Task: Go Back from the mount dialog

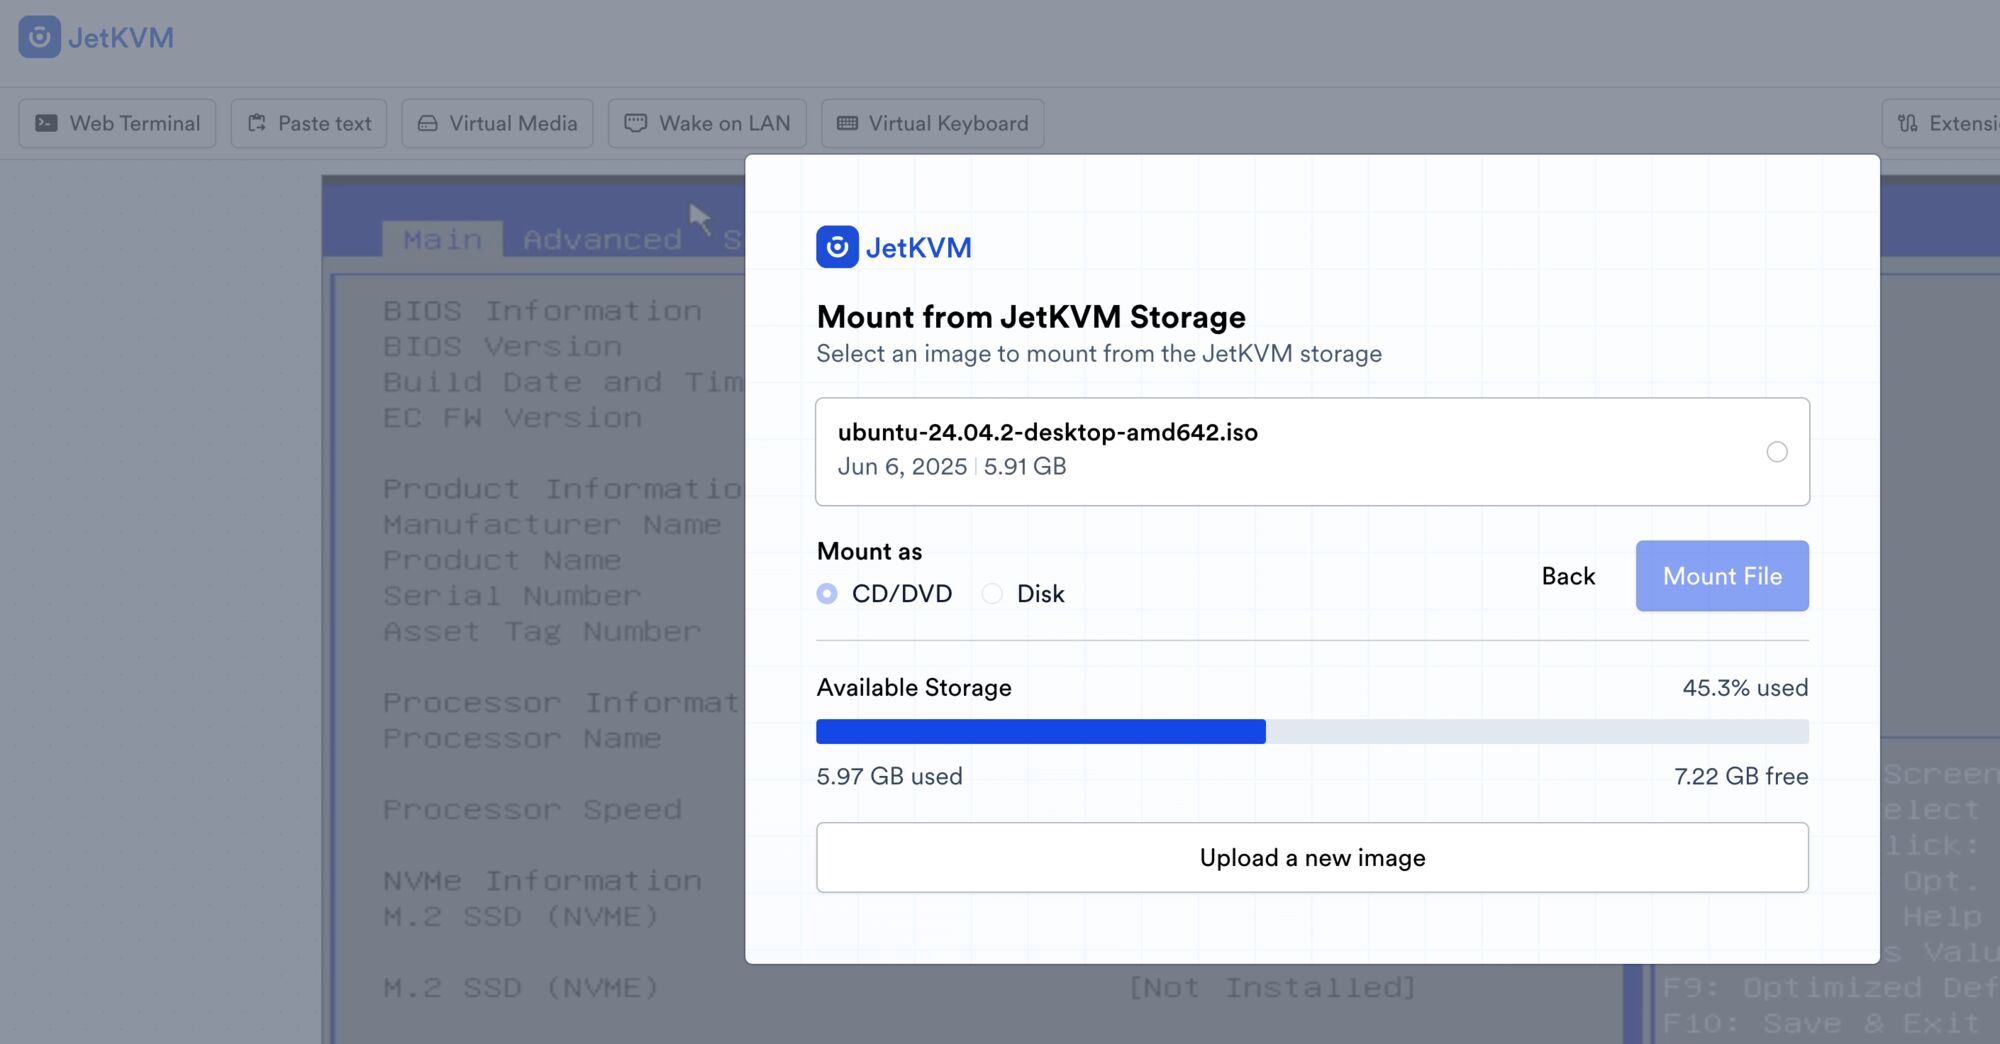Action: tap(1568, 576)
